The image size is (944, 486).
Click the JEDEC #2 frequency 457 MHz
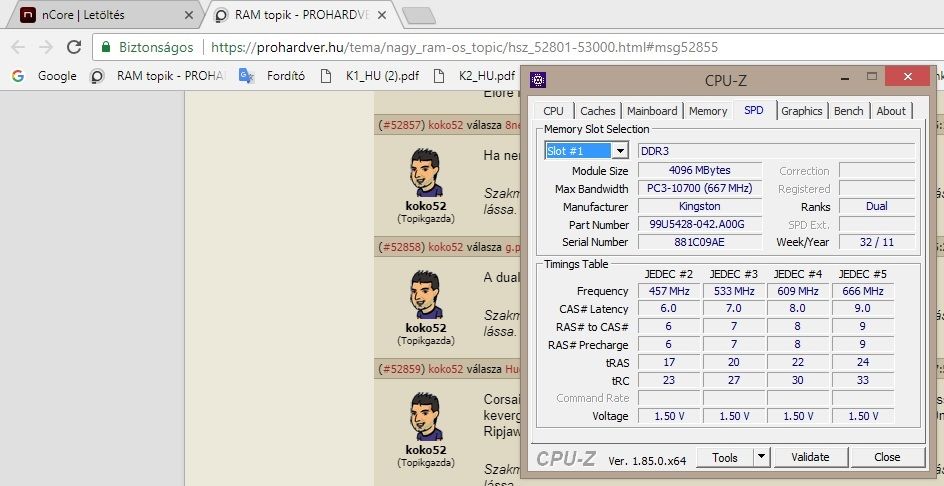tap(669, 291)
